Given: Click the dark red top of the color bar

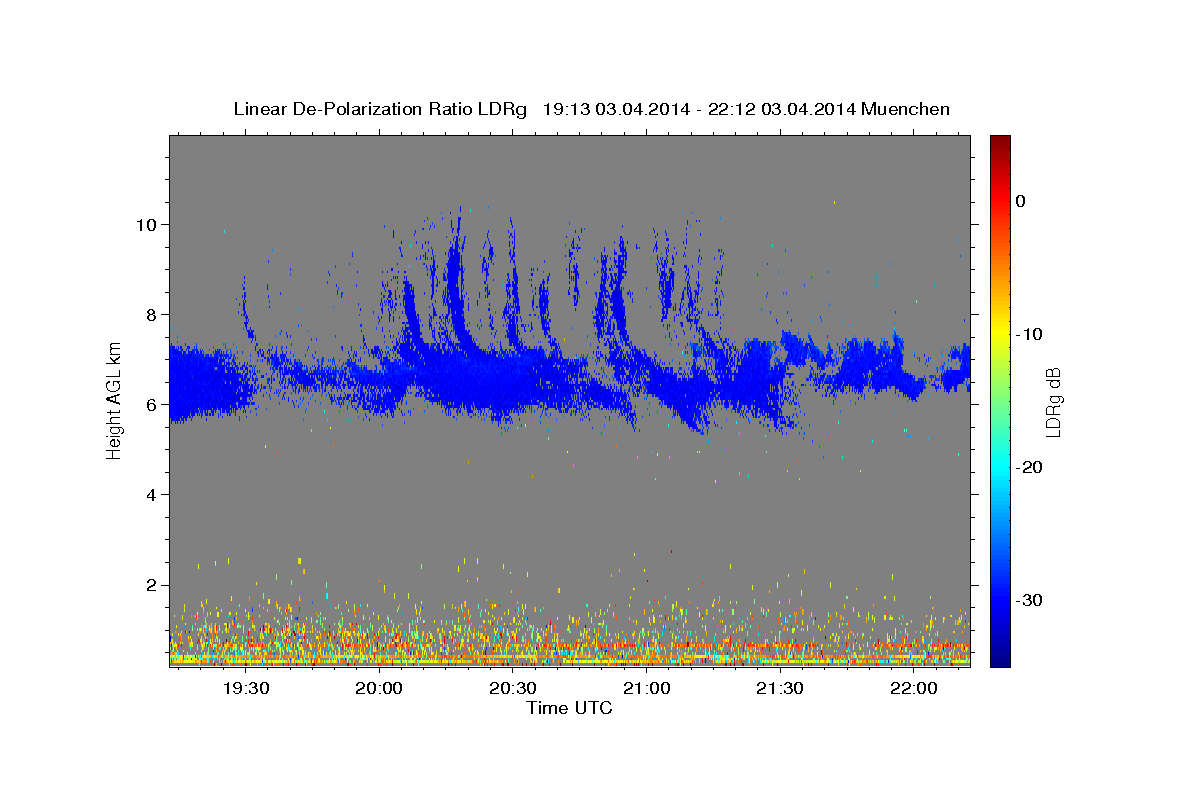Looking at the screenshot, I should [x=1000, y=142].
